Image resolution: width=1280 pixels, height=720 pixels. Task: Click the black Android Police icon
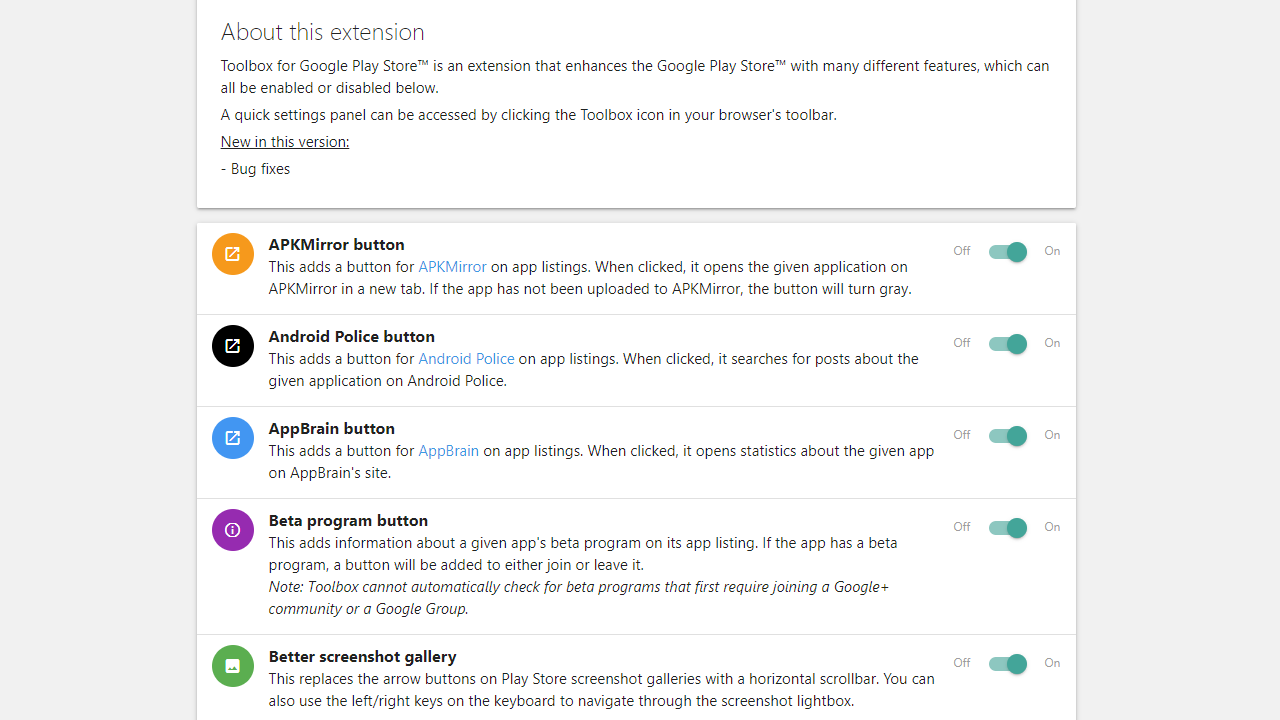pos(232,346)
